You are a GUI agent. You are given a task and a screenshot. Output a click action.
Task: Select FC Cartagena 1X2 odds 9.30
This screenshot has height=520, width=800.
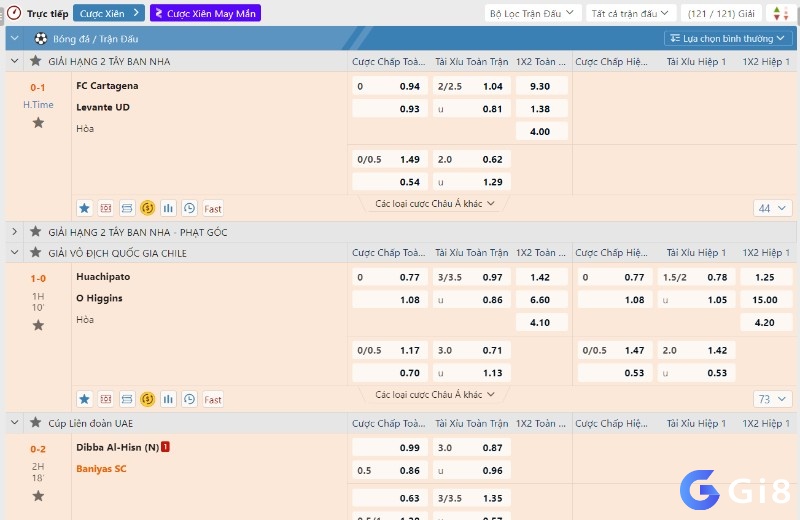coord(541,86)
